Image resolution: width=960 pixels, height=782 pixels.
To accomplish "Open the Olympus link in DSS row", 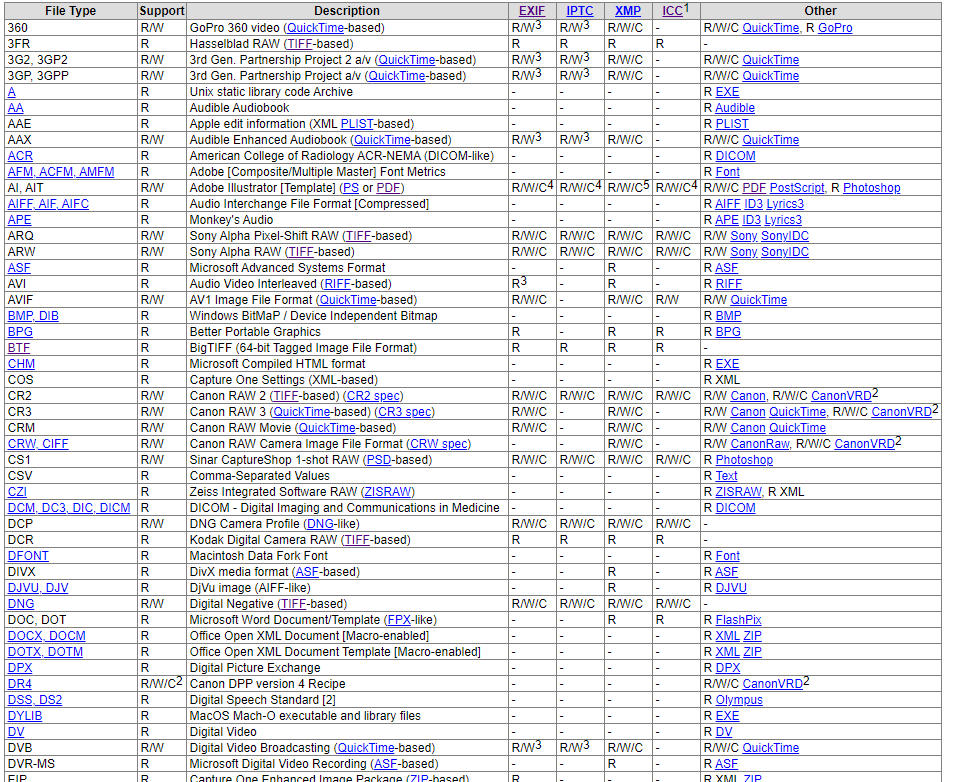I will point(739,700).
